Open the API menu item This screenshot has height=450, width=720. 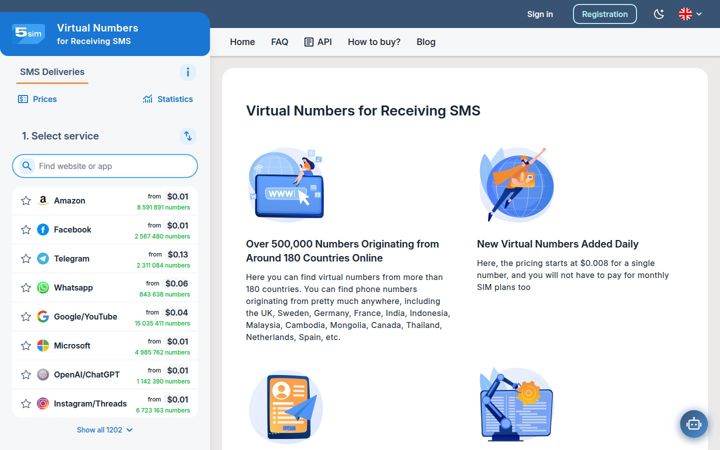click(318, 42)
